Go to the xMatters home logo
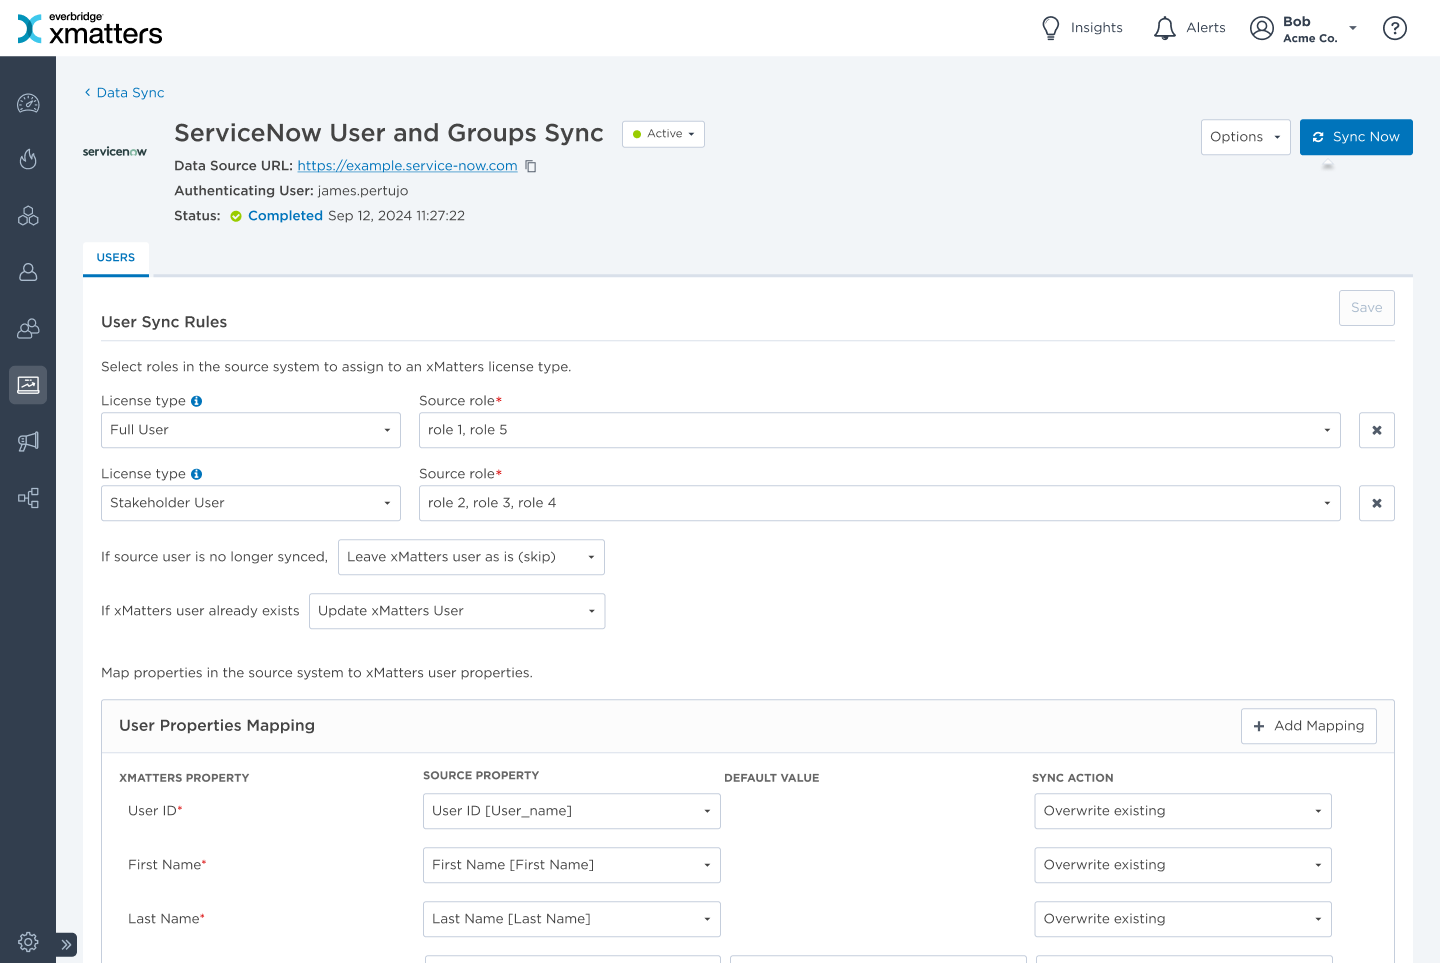Viewport: 1440px width, 963px height. (x=90, y=29)
